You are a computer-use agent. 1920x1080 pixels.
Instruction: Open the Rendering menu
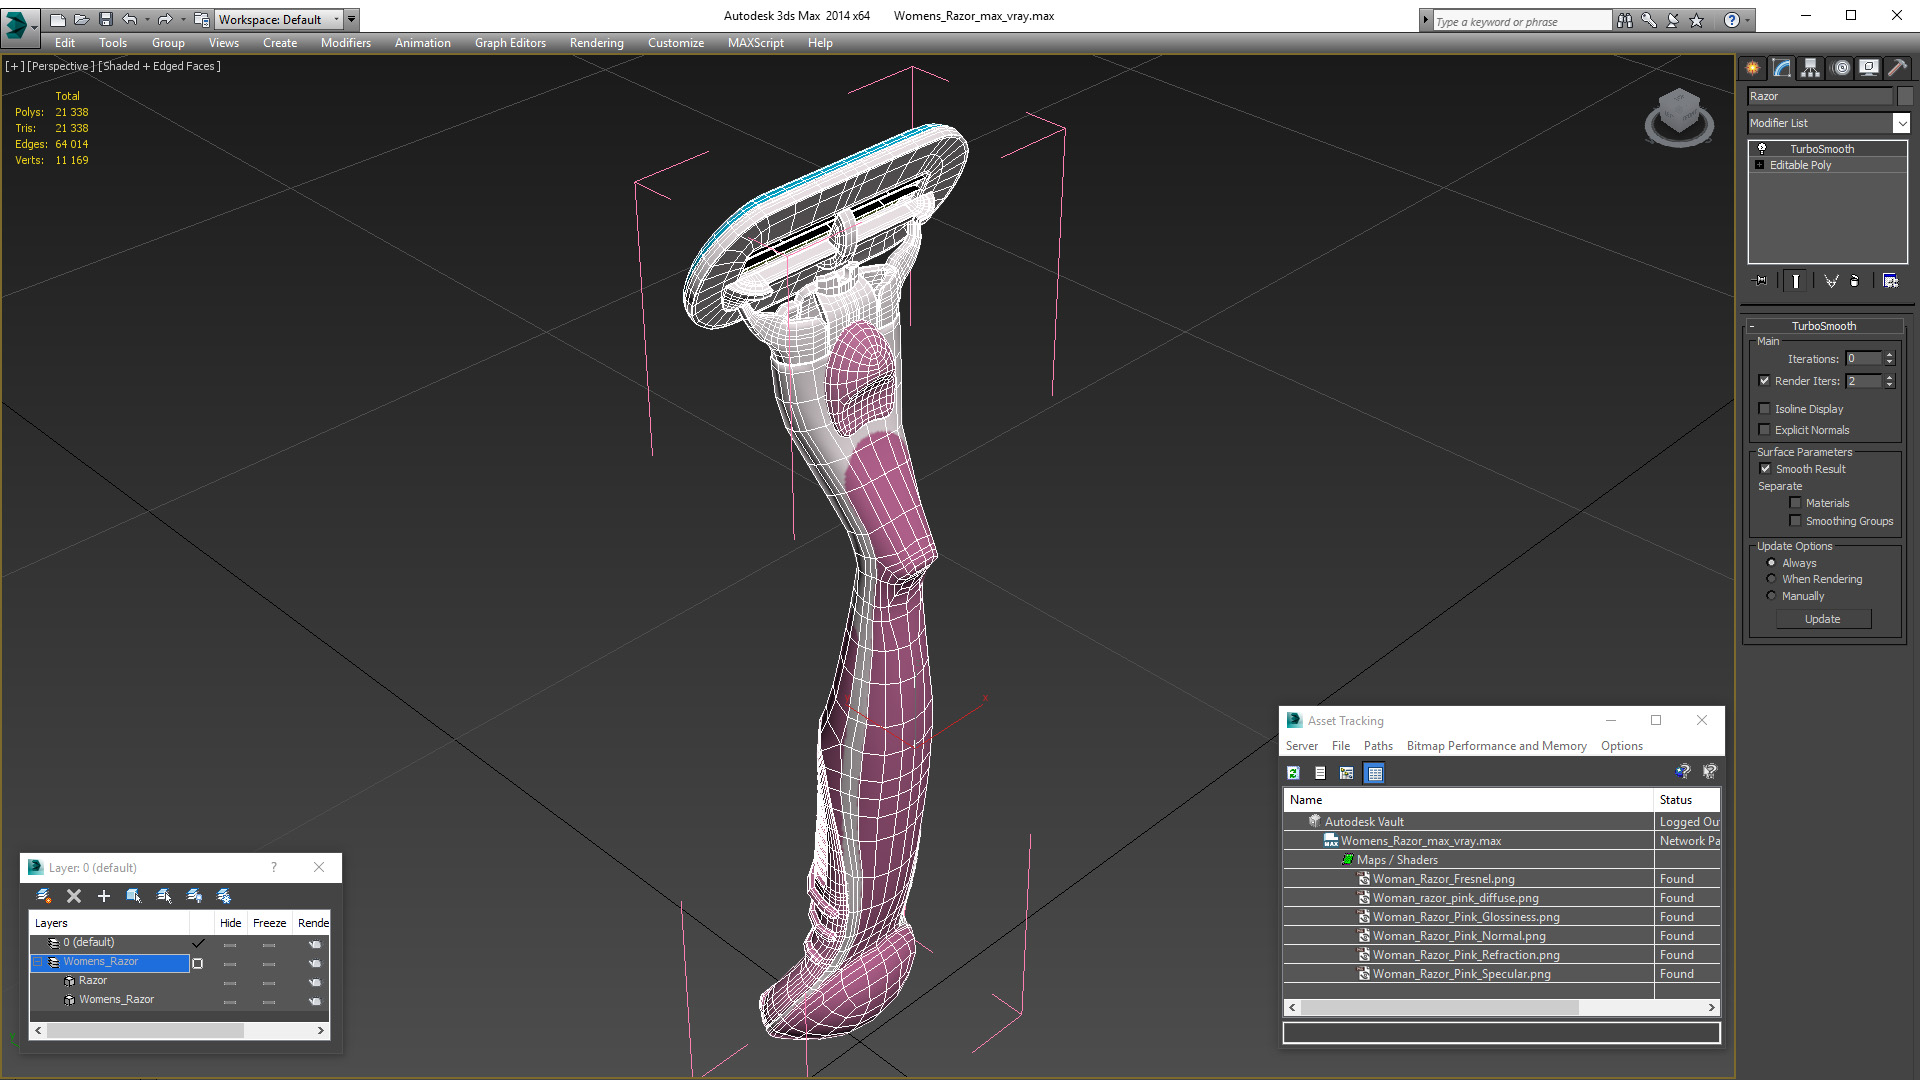(x=596, y=43)
